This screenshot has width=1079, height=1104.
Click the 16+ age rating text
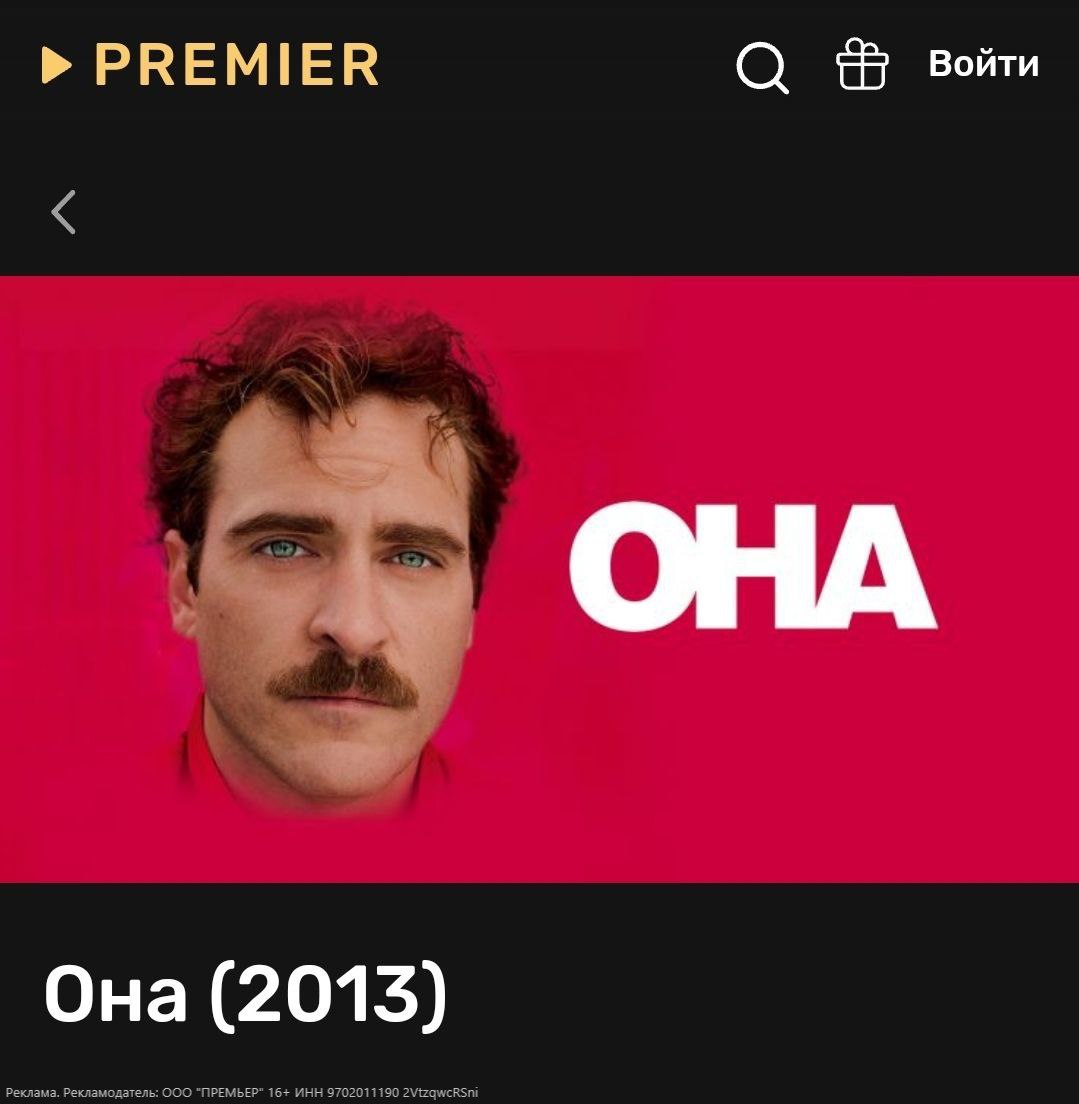279,1093
